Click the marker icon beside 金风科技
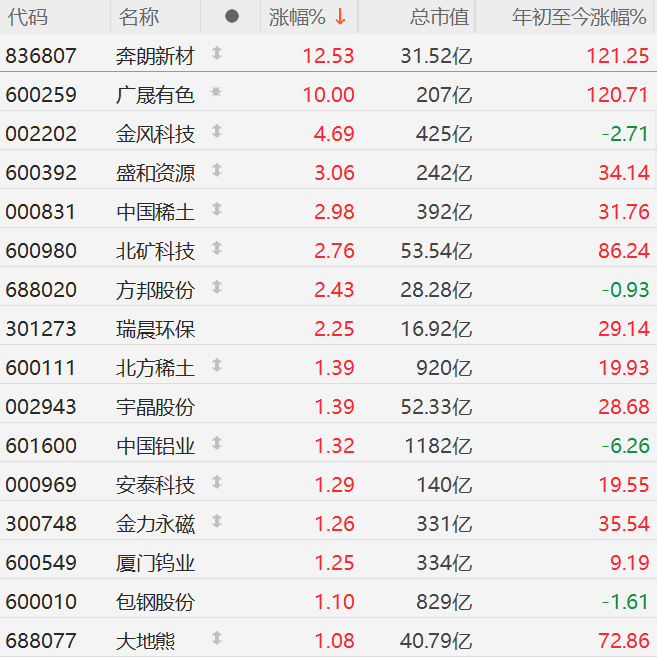 pyautogui.click(x=217, y=131)
